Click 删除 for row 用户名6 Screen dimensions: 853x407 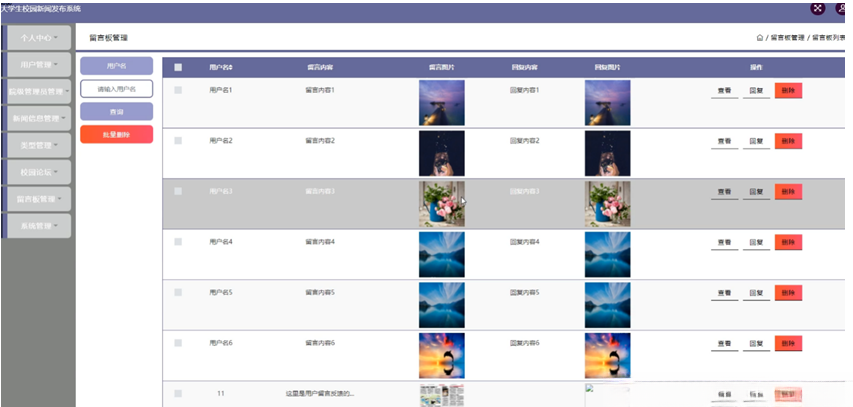tap(788, 344)
